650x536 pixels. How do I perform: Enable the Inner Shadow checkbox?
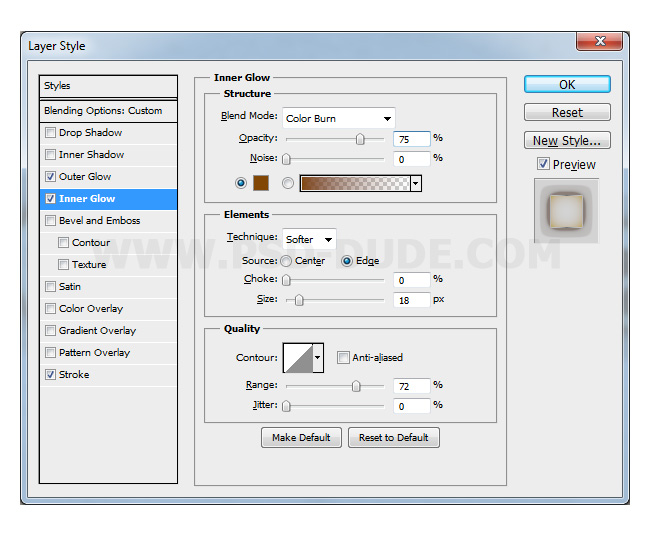(50, 155)
